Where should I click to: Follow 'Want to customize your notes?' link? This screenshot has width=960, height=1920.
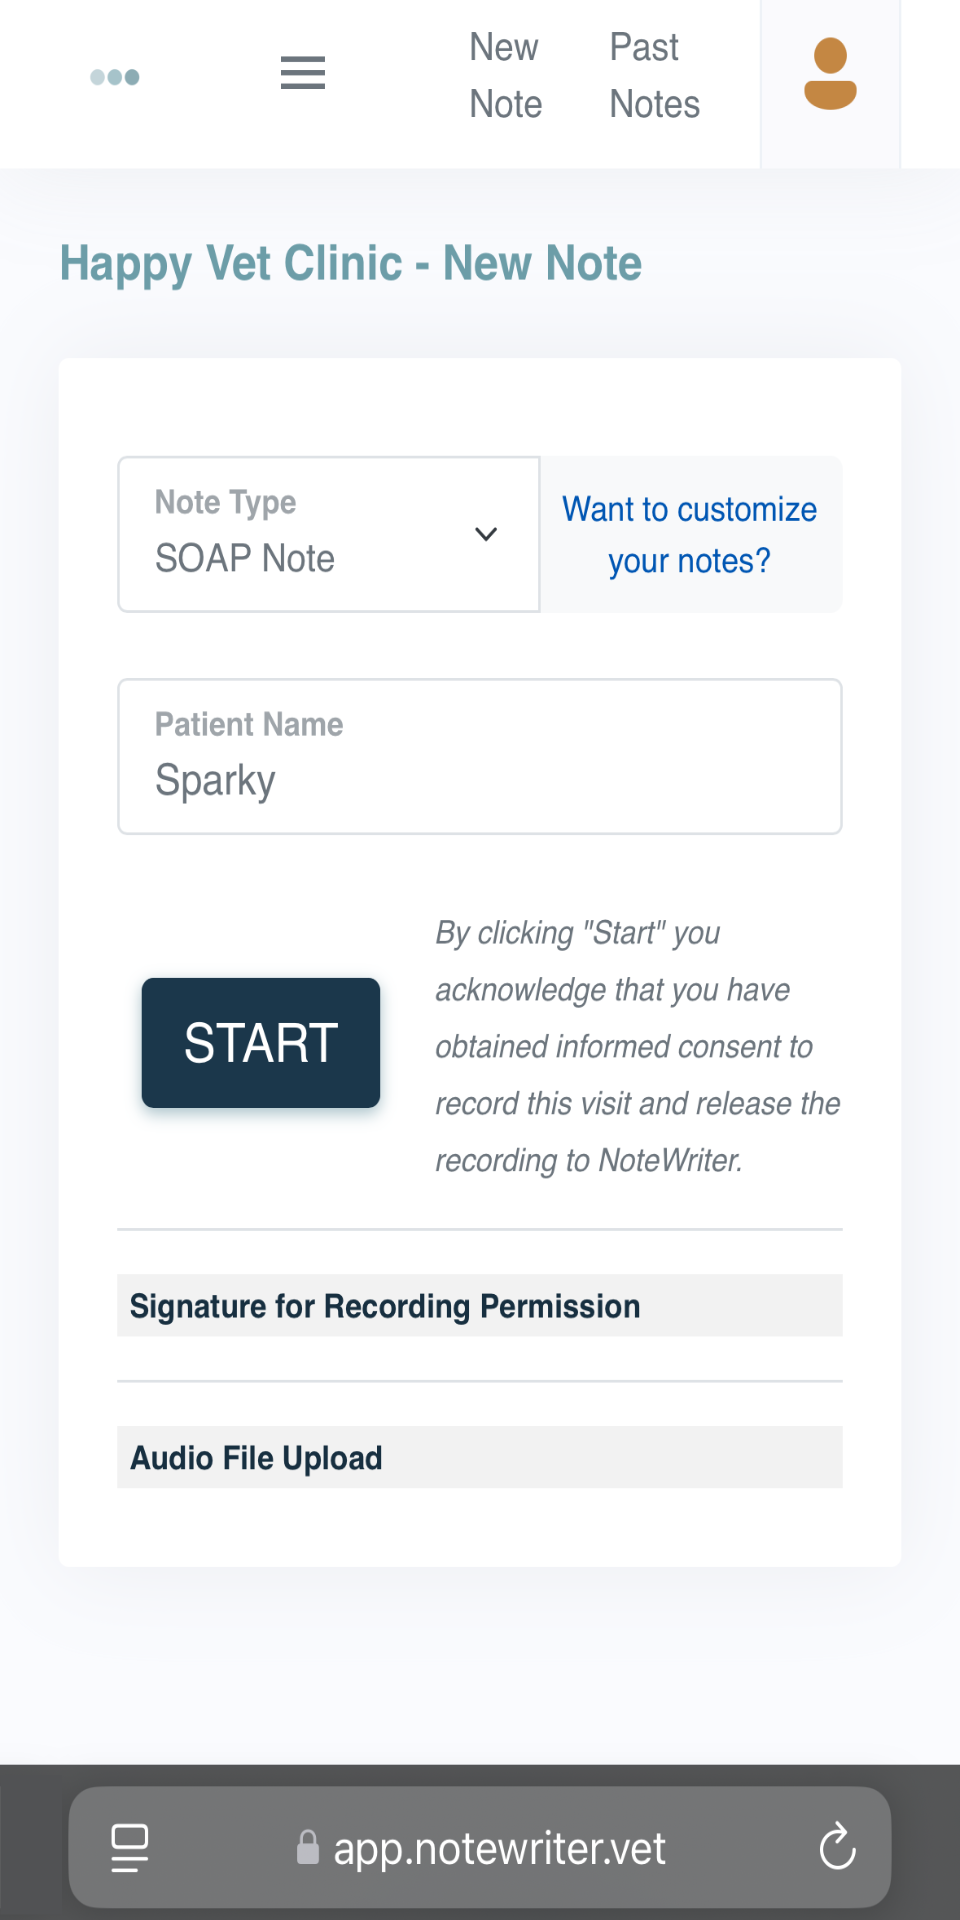tap(690, 535)
